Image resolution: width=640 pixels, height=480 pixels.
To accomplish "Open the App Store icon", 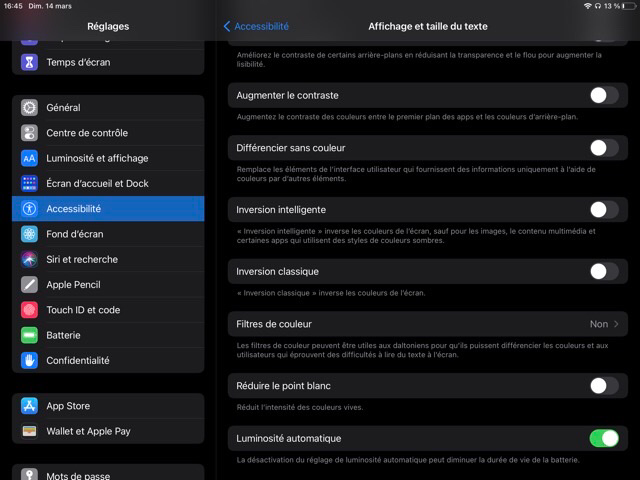I will [x=29, y=406].
